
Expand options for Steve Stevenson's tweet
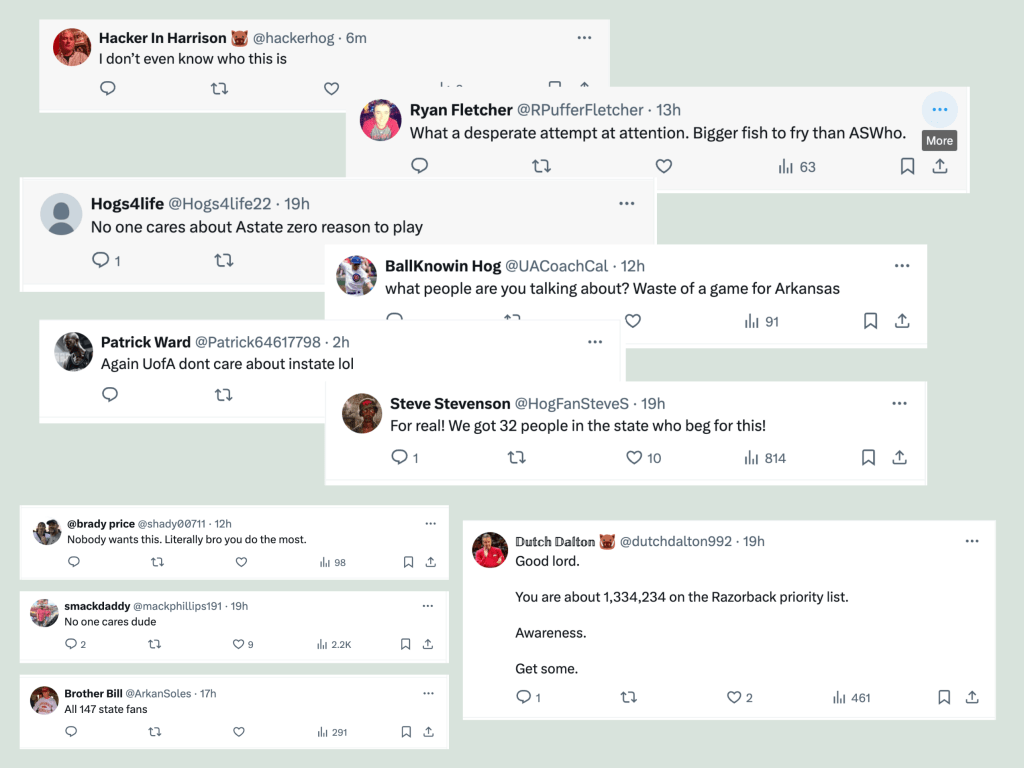[899, 403]
